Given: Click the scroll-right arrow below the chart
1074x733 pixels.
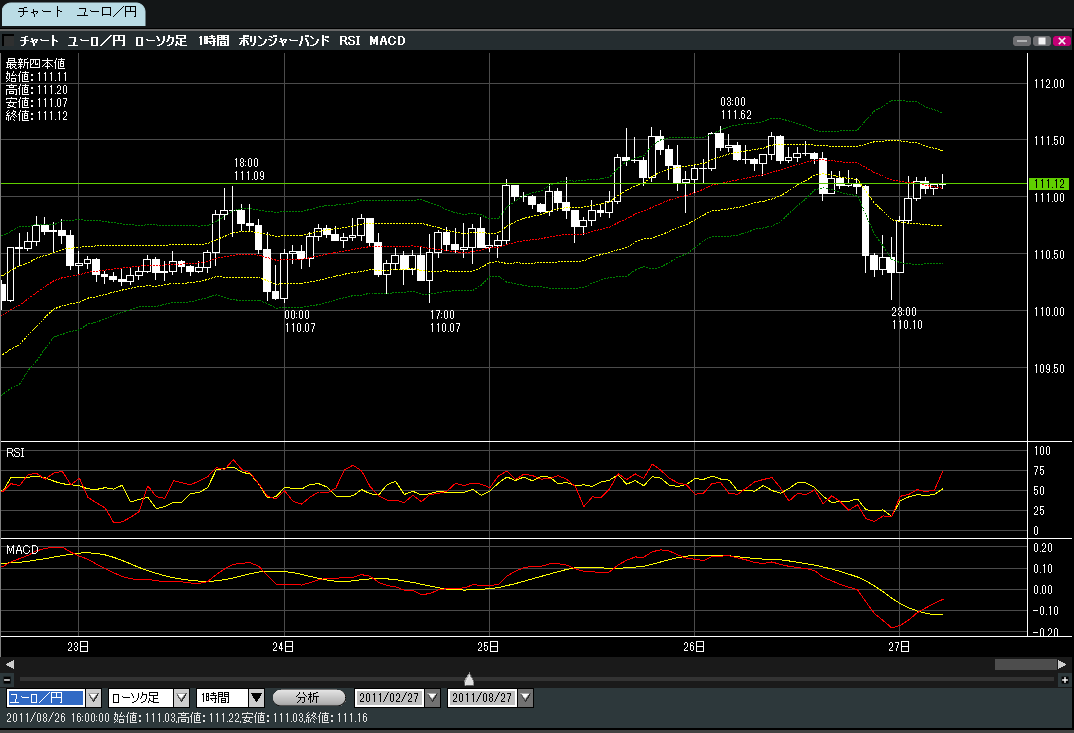Looking at the screenshot, I should pyautogui.click(x=1062, y=664).
